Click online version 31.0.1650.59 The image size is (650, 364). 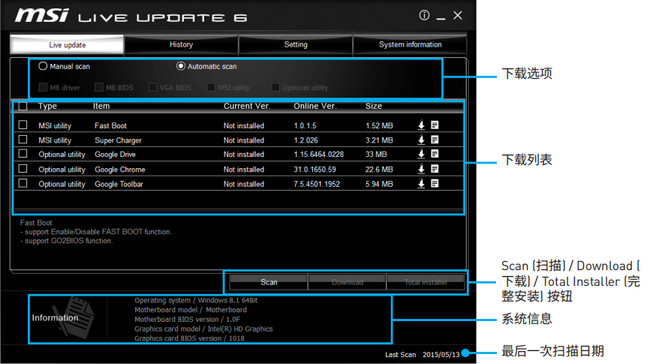pyautogui.click(x=315, y=170)
